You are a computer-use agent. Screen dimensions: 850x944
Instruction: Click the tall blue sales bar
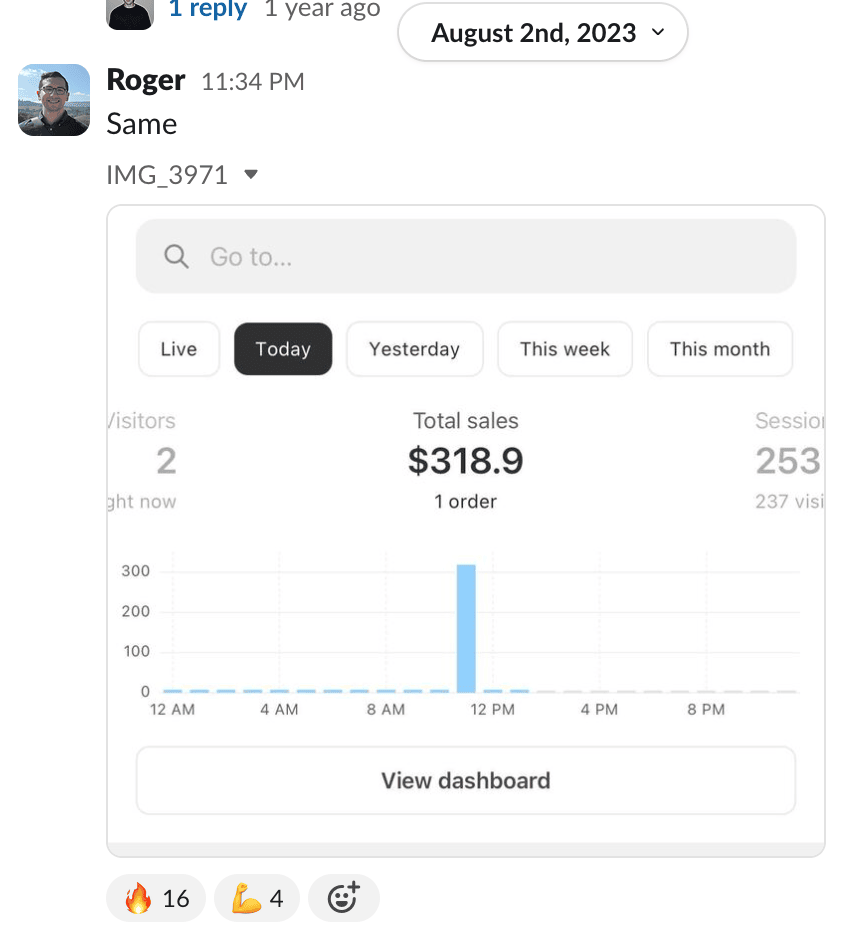(x=466, y=628)
